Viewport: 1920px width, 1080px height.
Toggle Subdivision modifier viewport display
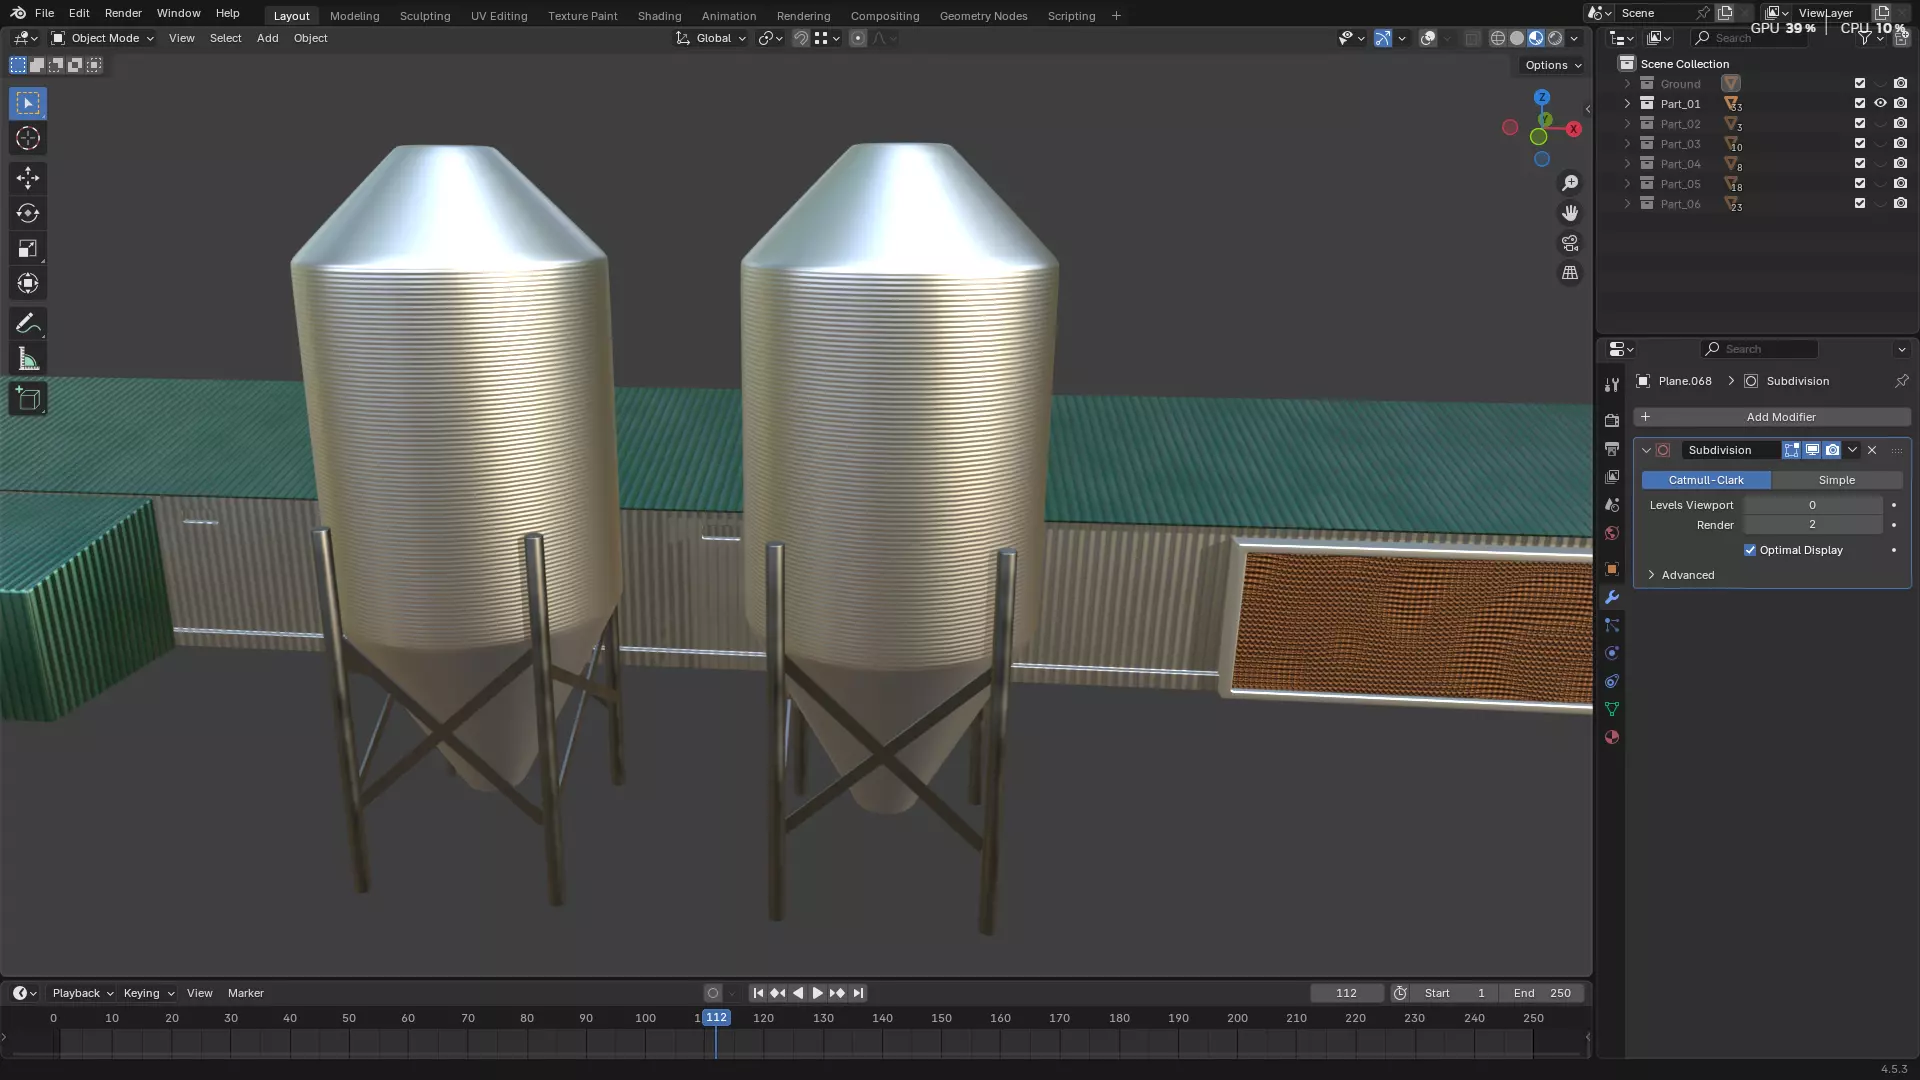tap(1812, 450)
